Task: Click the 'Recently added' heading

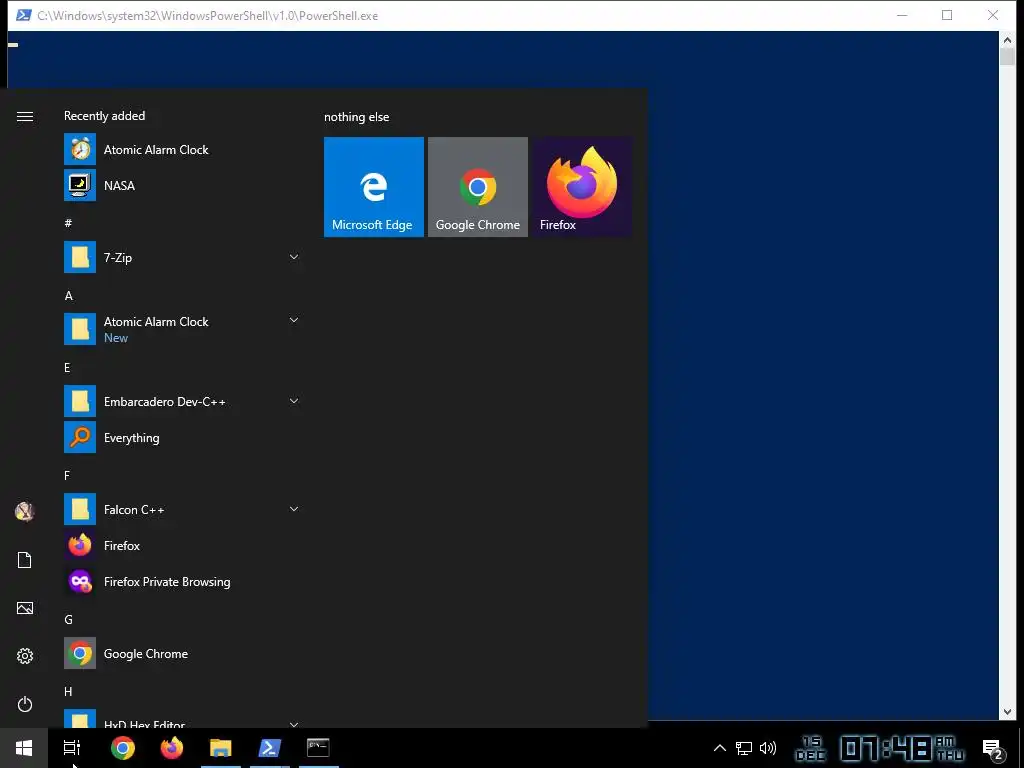Action: [104, 116]
